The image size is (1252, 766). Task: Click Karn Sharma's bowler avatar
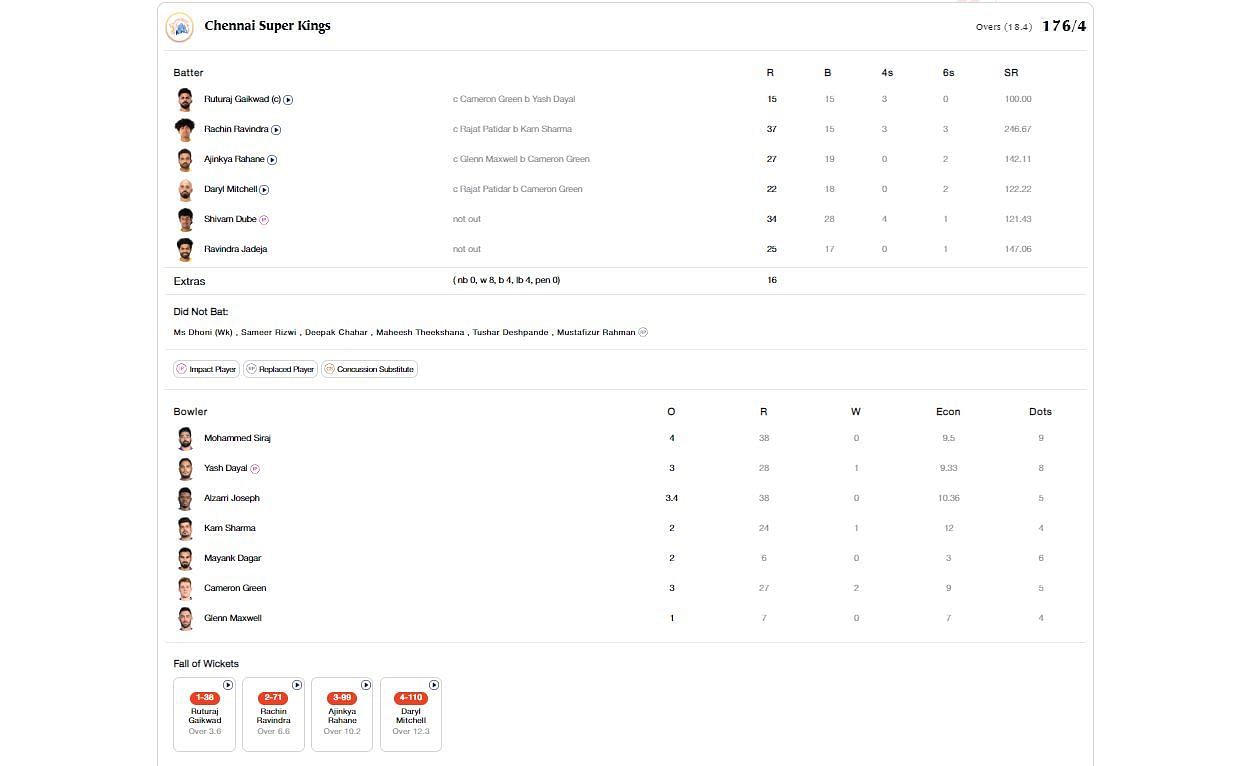(x=185, y=528)
